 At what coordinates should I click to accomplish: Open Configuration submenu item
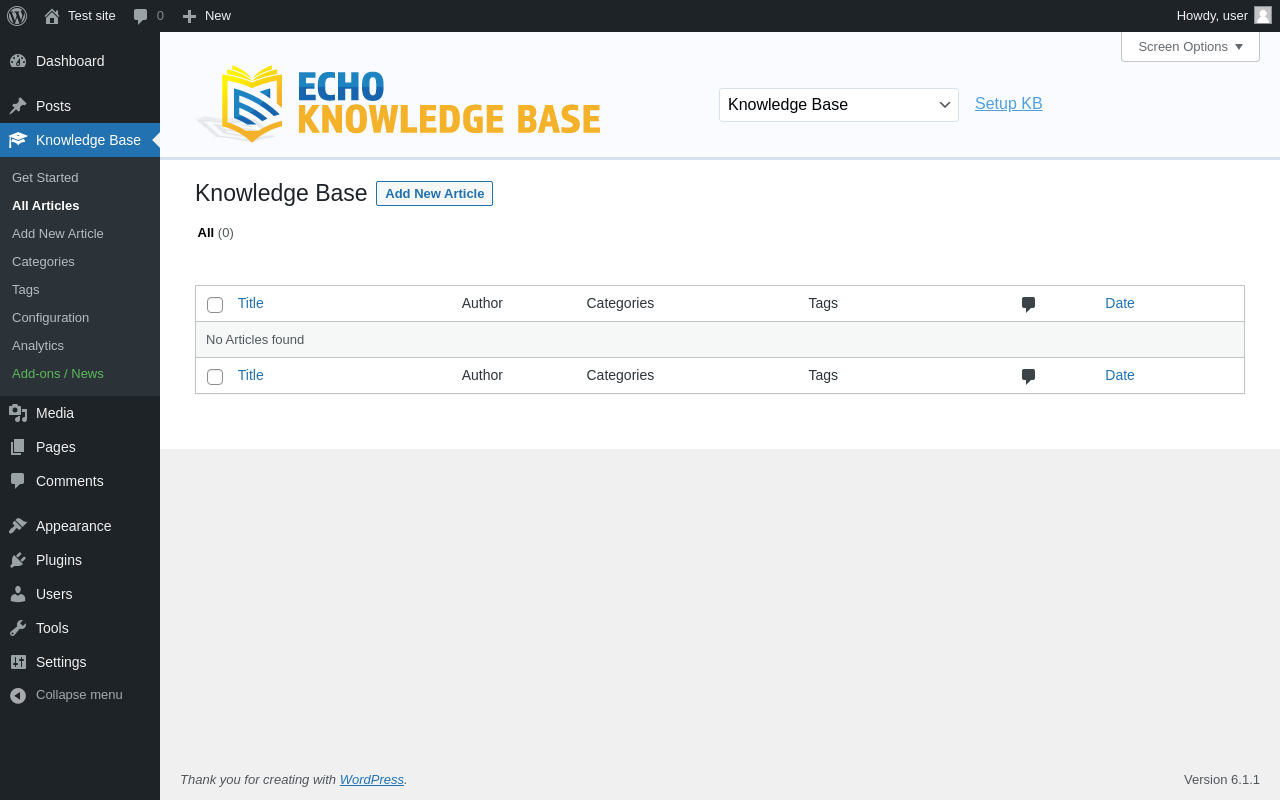point(50,318)
